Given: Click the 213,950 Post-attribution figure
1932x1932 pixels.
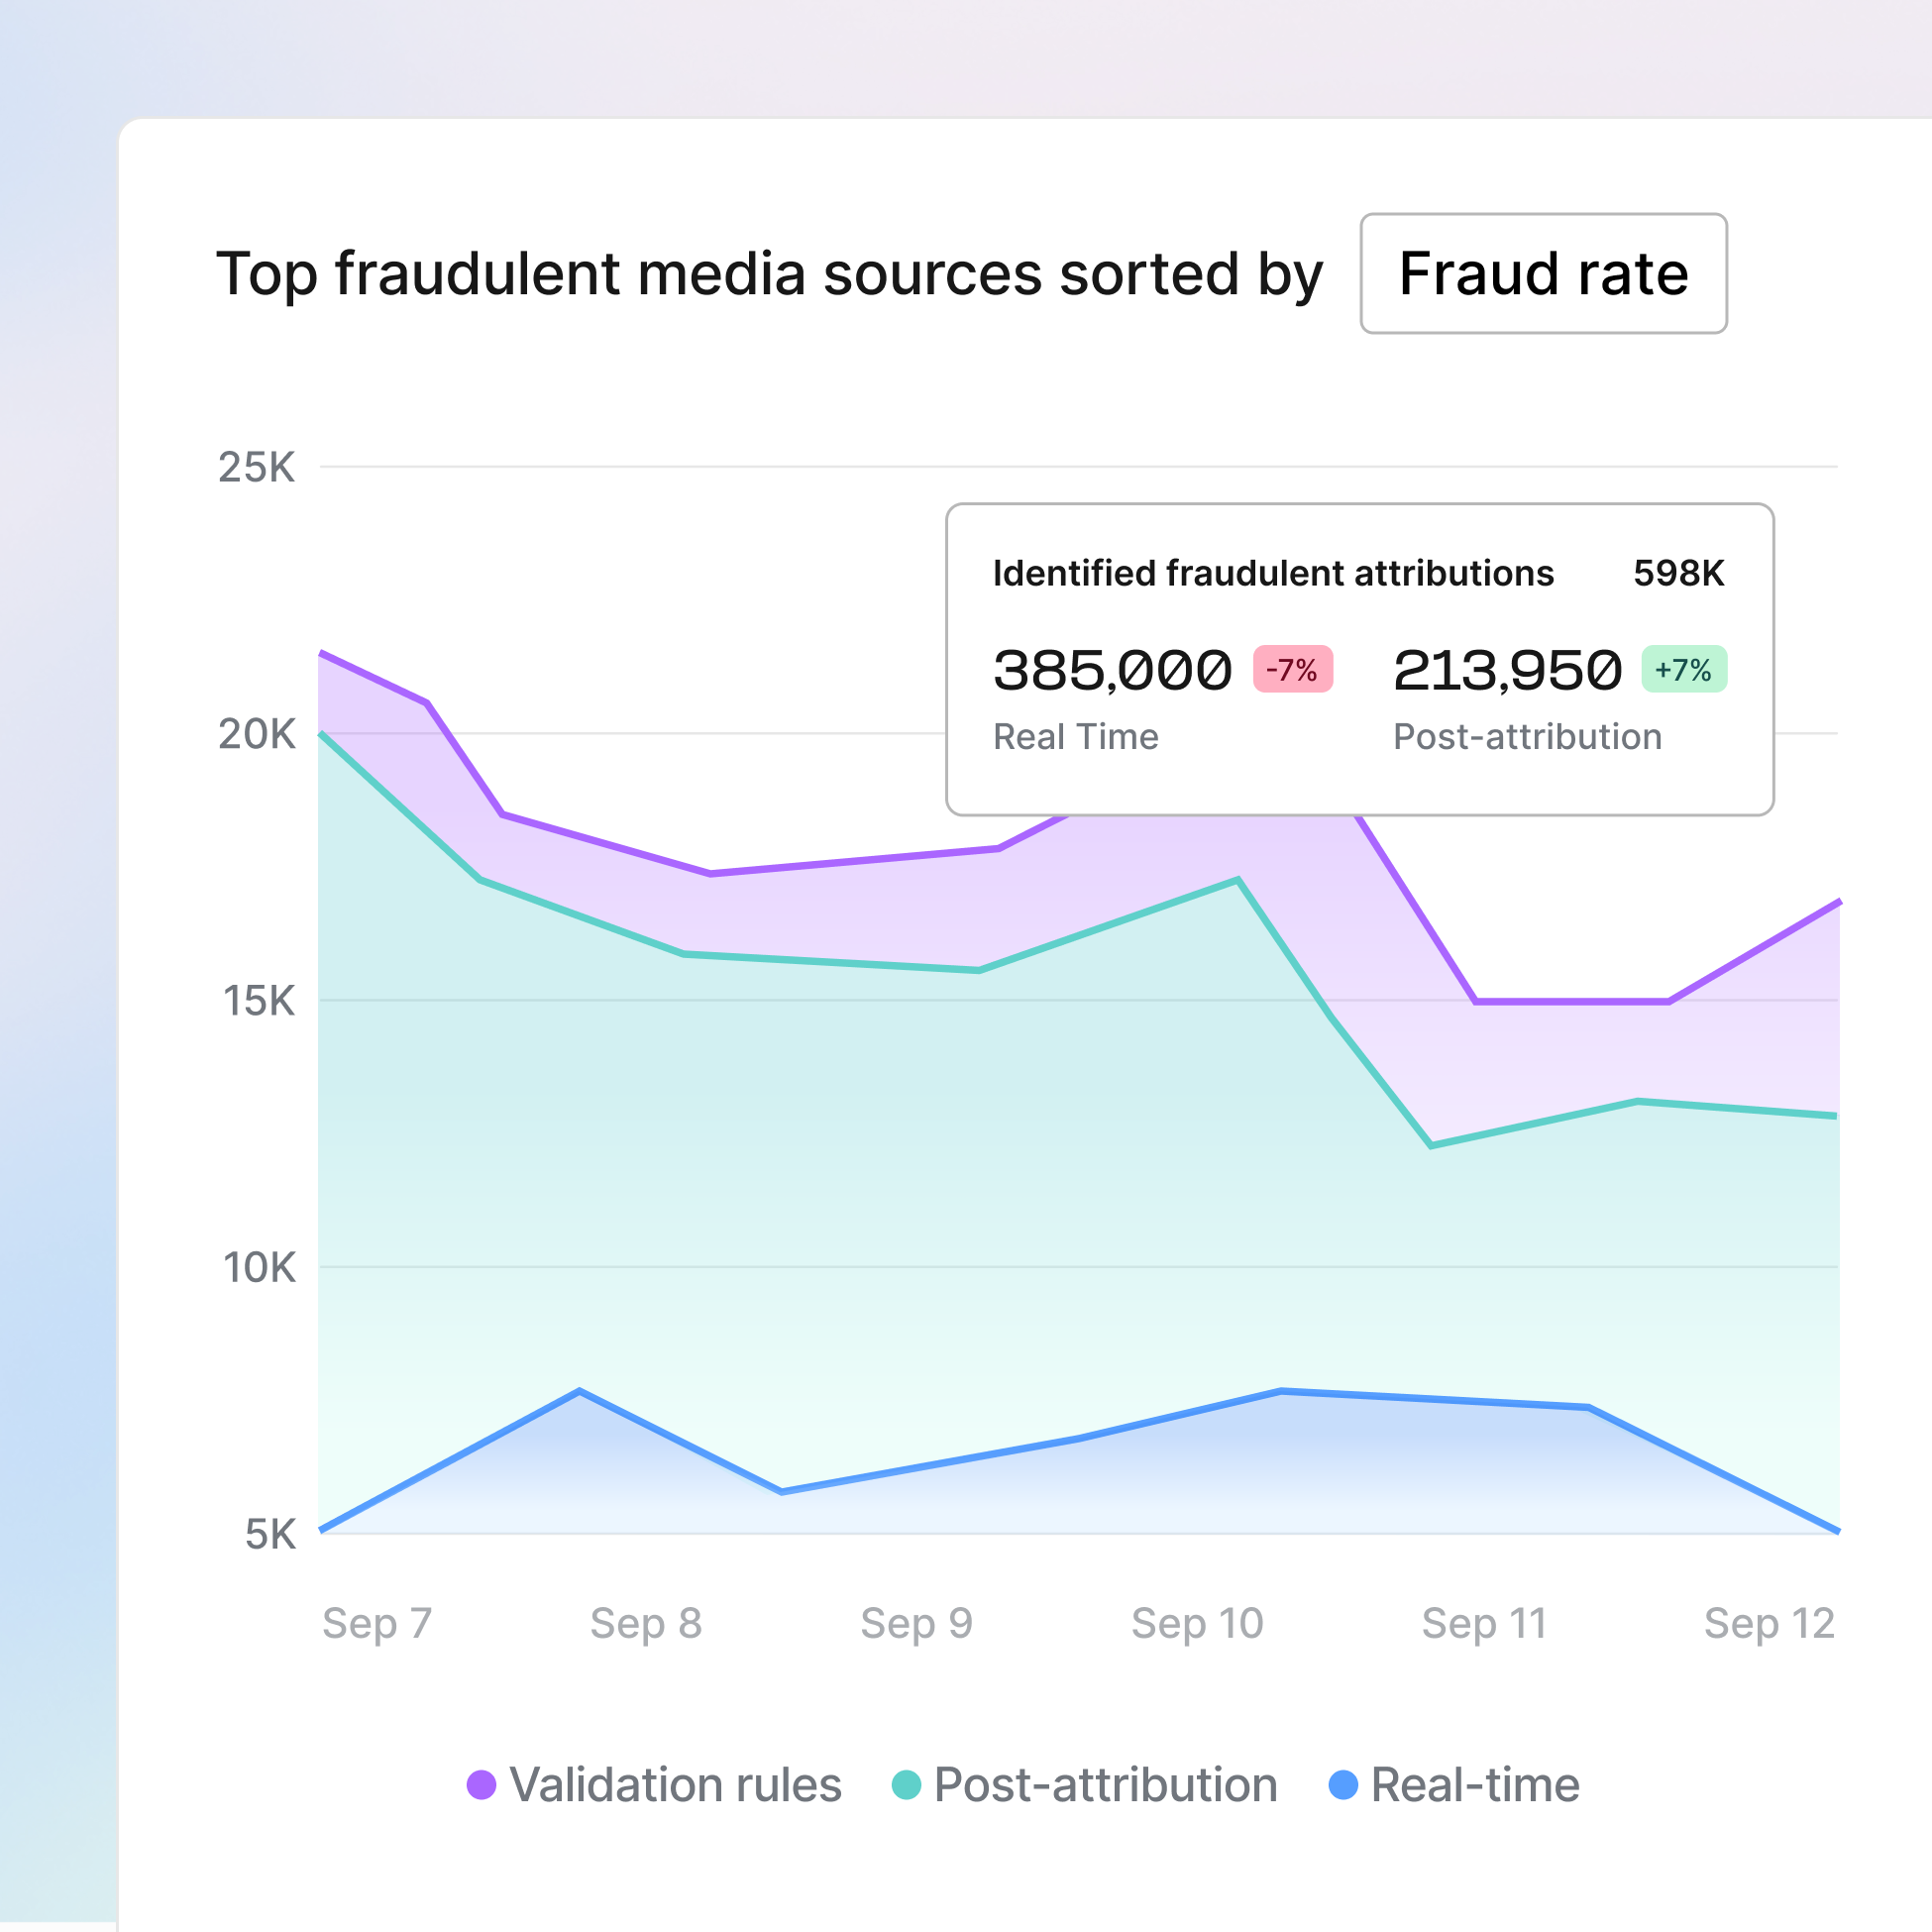Looking at the screenshot, I should point(1508,668).
